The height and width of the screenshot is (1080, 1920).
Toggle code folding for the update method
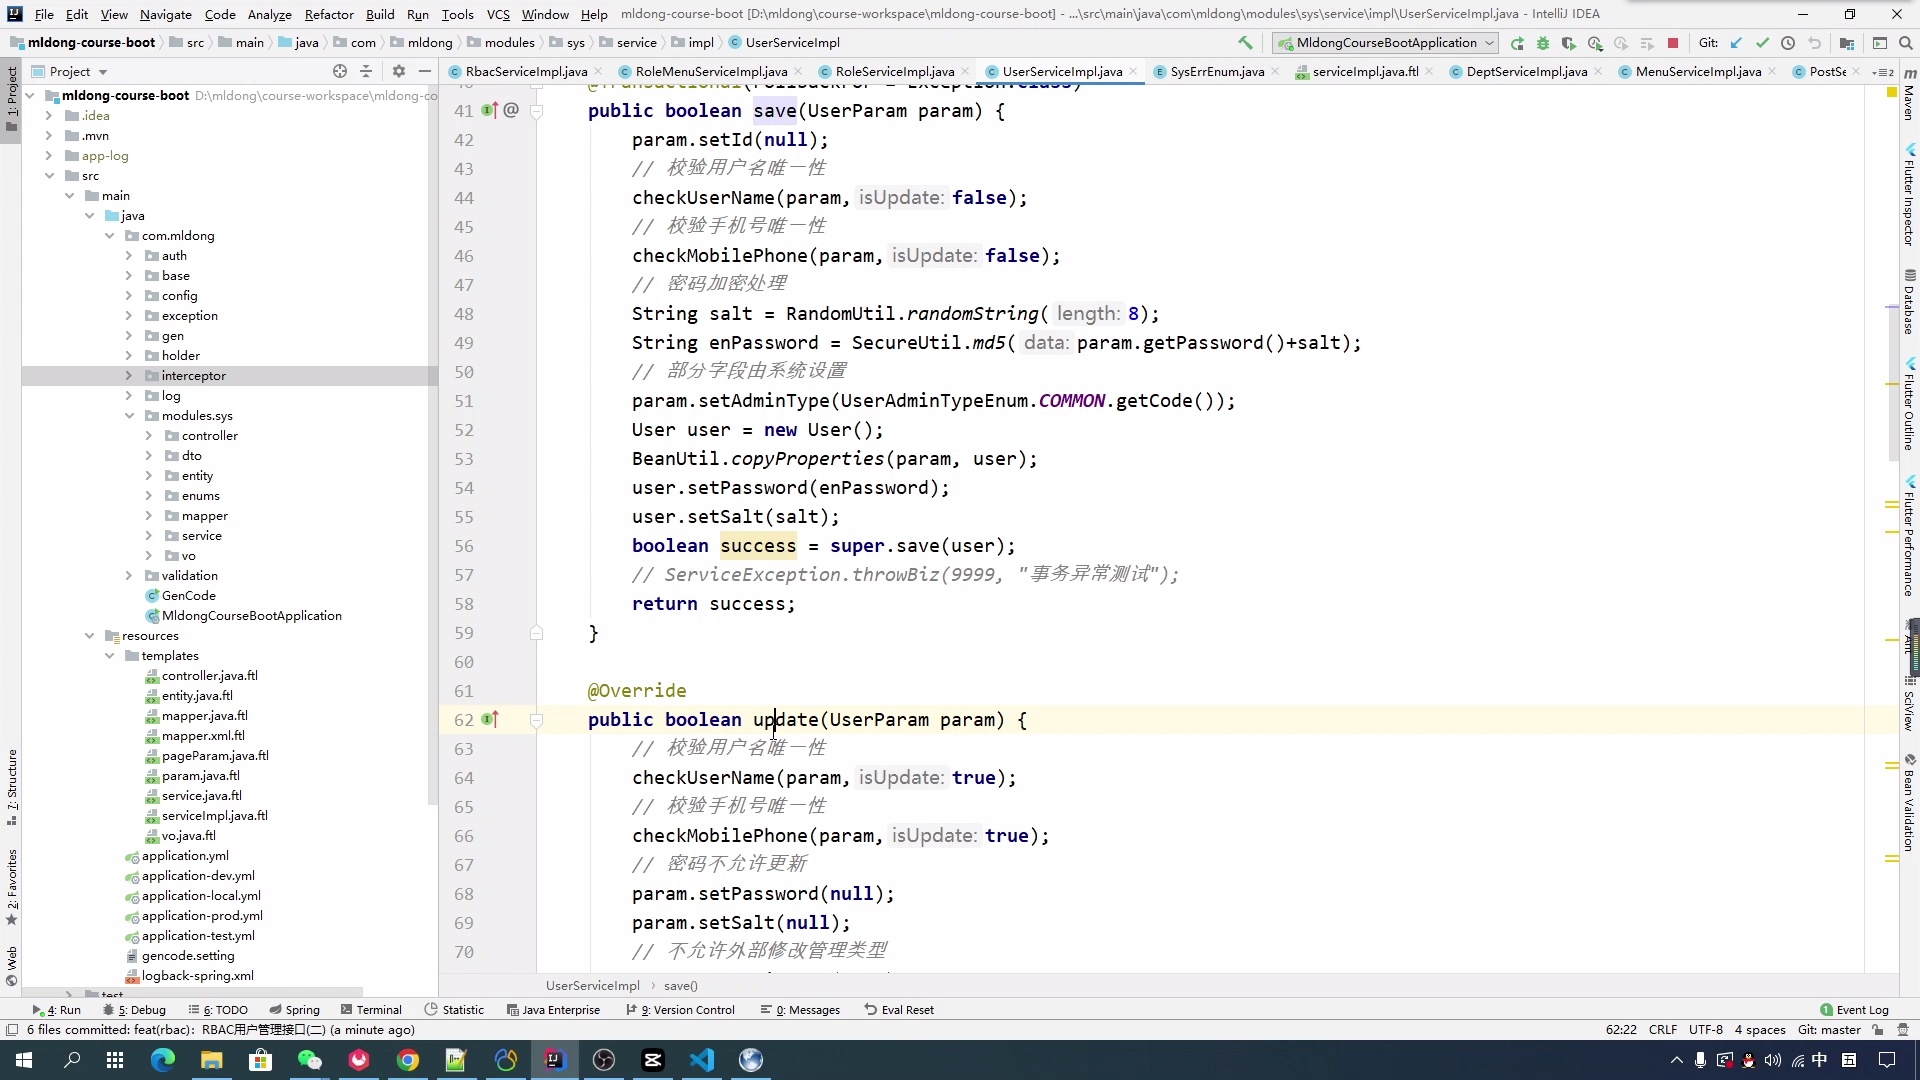click(x=536, y=720)
